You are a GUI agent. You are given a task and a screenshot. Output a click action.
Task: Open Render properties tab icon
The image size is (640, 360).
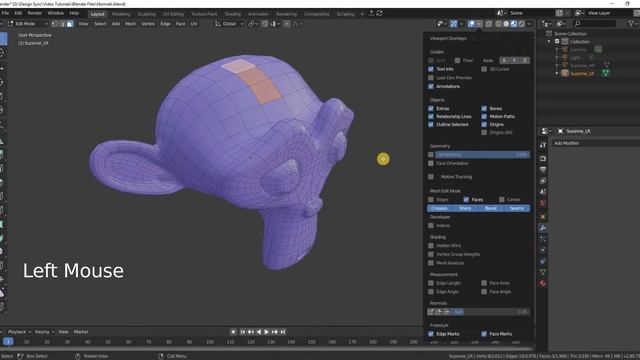pyautogui.click(x=543, y=158)
